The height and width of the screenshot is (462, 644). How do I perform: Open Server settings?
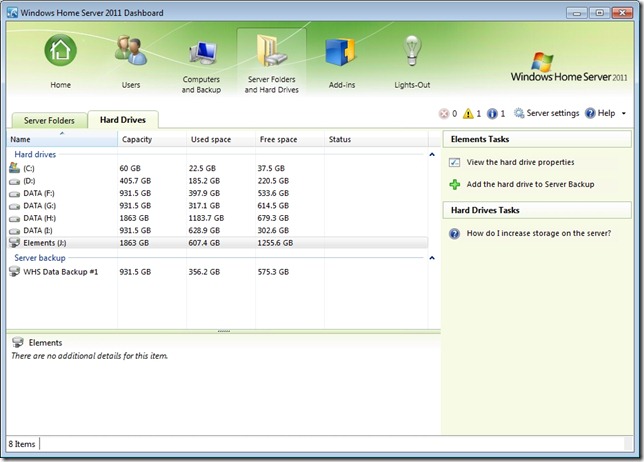547,114
